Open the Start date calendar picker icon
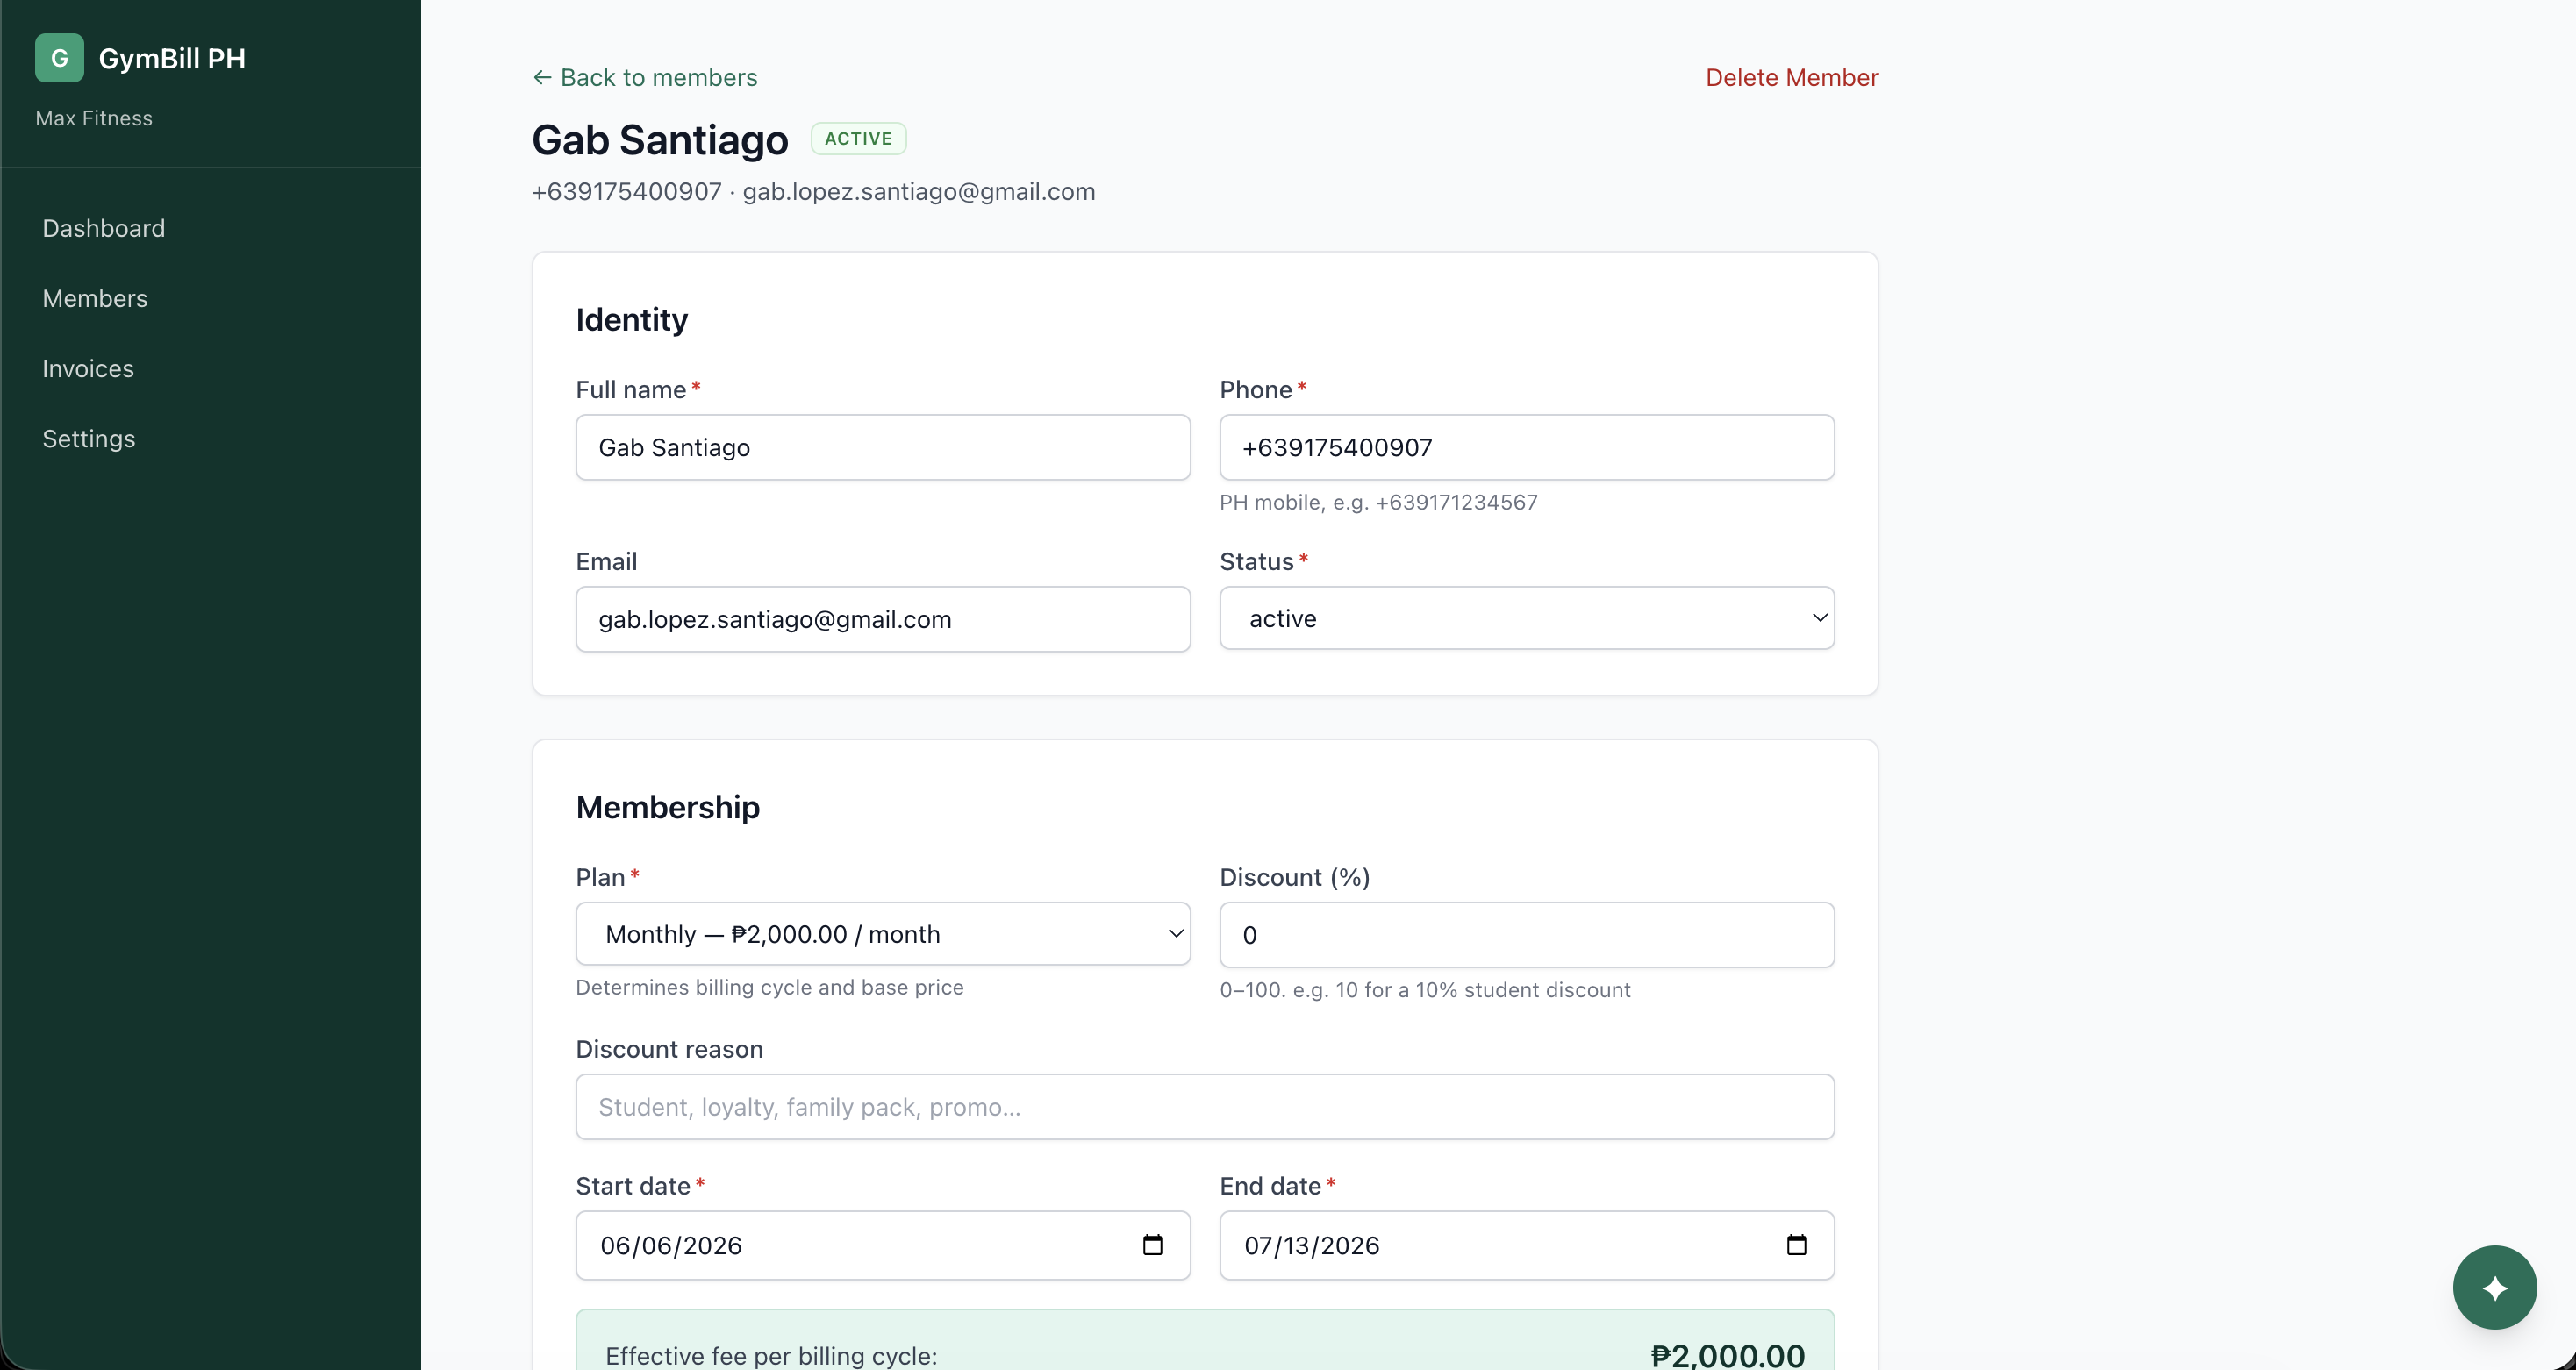 pyautogui.click(x=1152, y=1245)
